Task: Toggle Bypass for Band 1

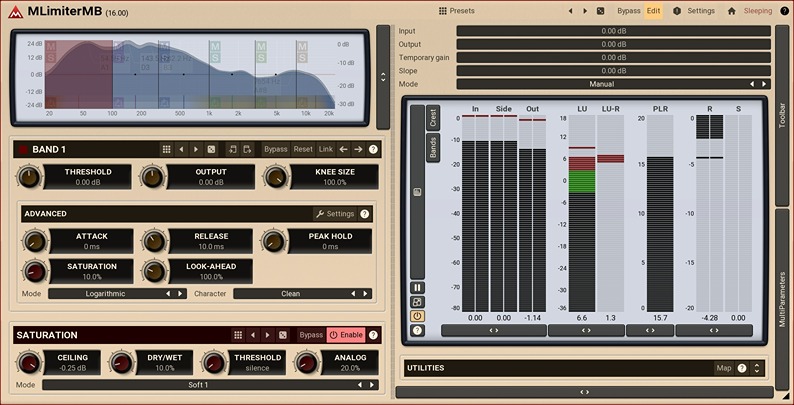Action: tap(275, 149)
